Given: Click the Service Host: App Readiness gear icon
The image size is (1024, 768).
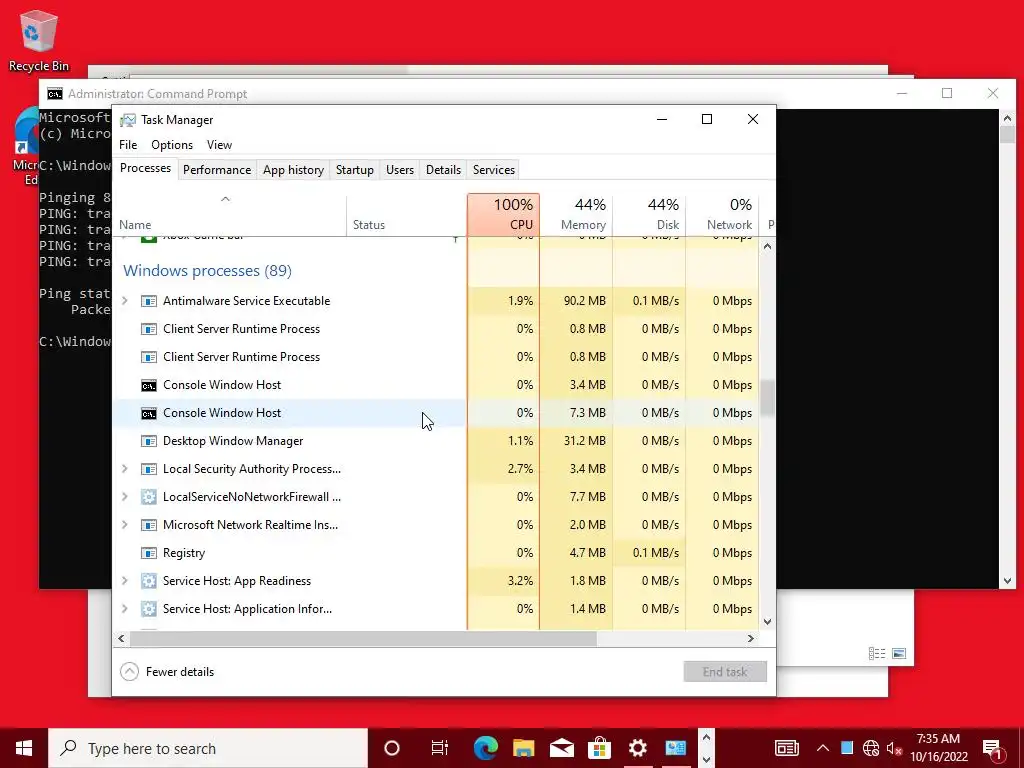Looking at the screenshot, I should pos(149,581).
